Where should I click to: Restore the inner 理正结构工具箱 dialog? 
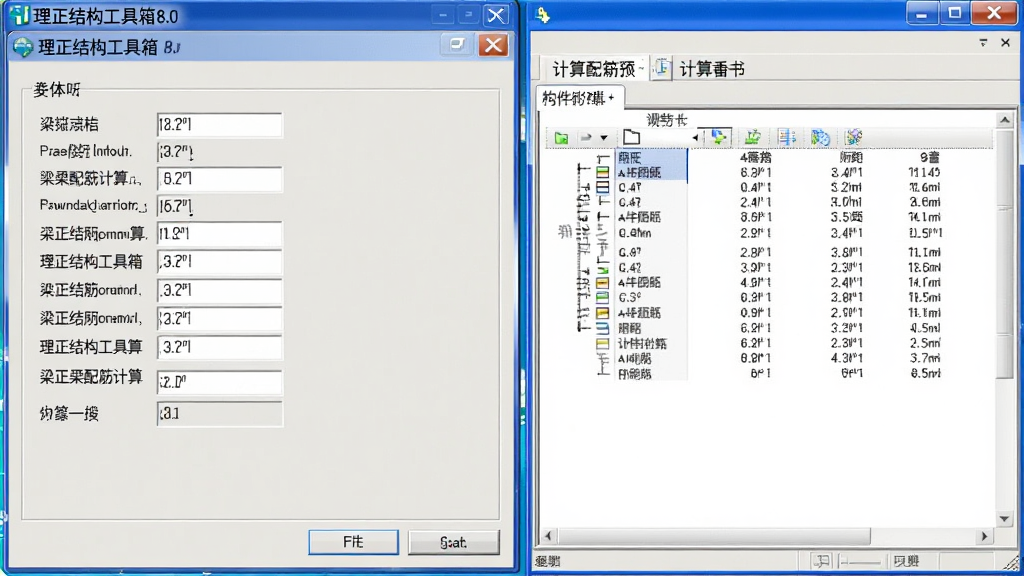456,45
